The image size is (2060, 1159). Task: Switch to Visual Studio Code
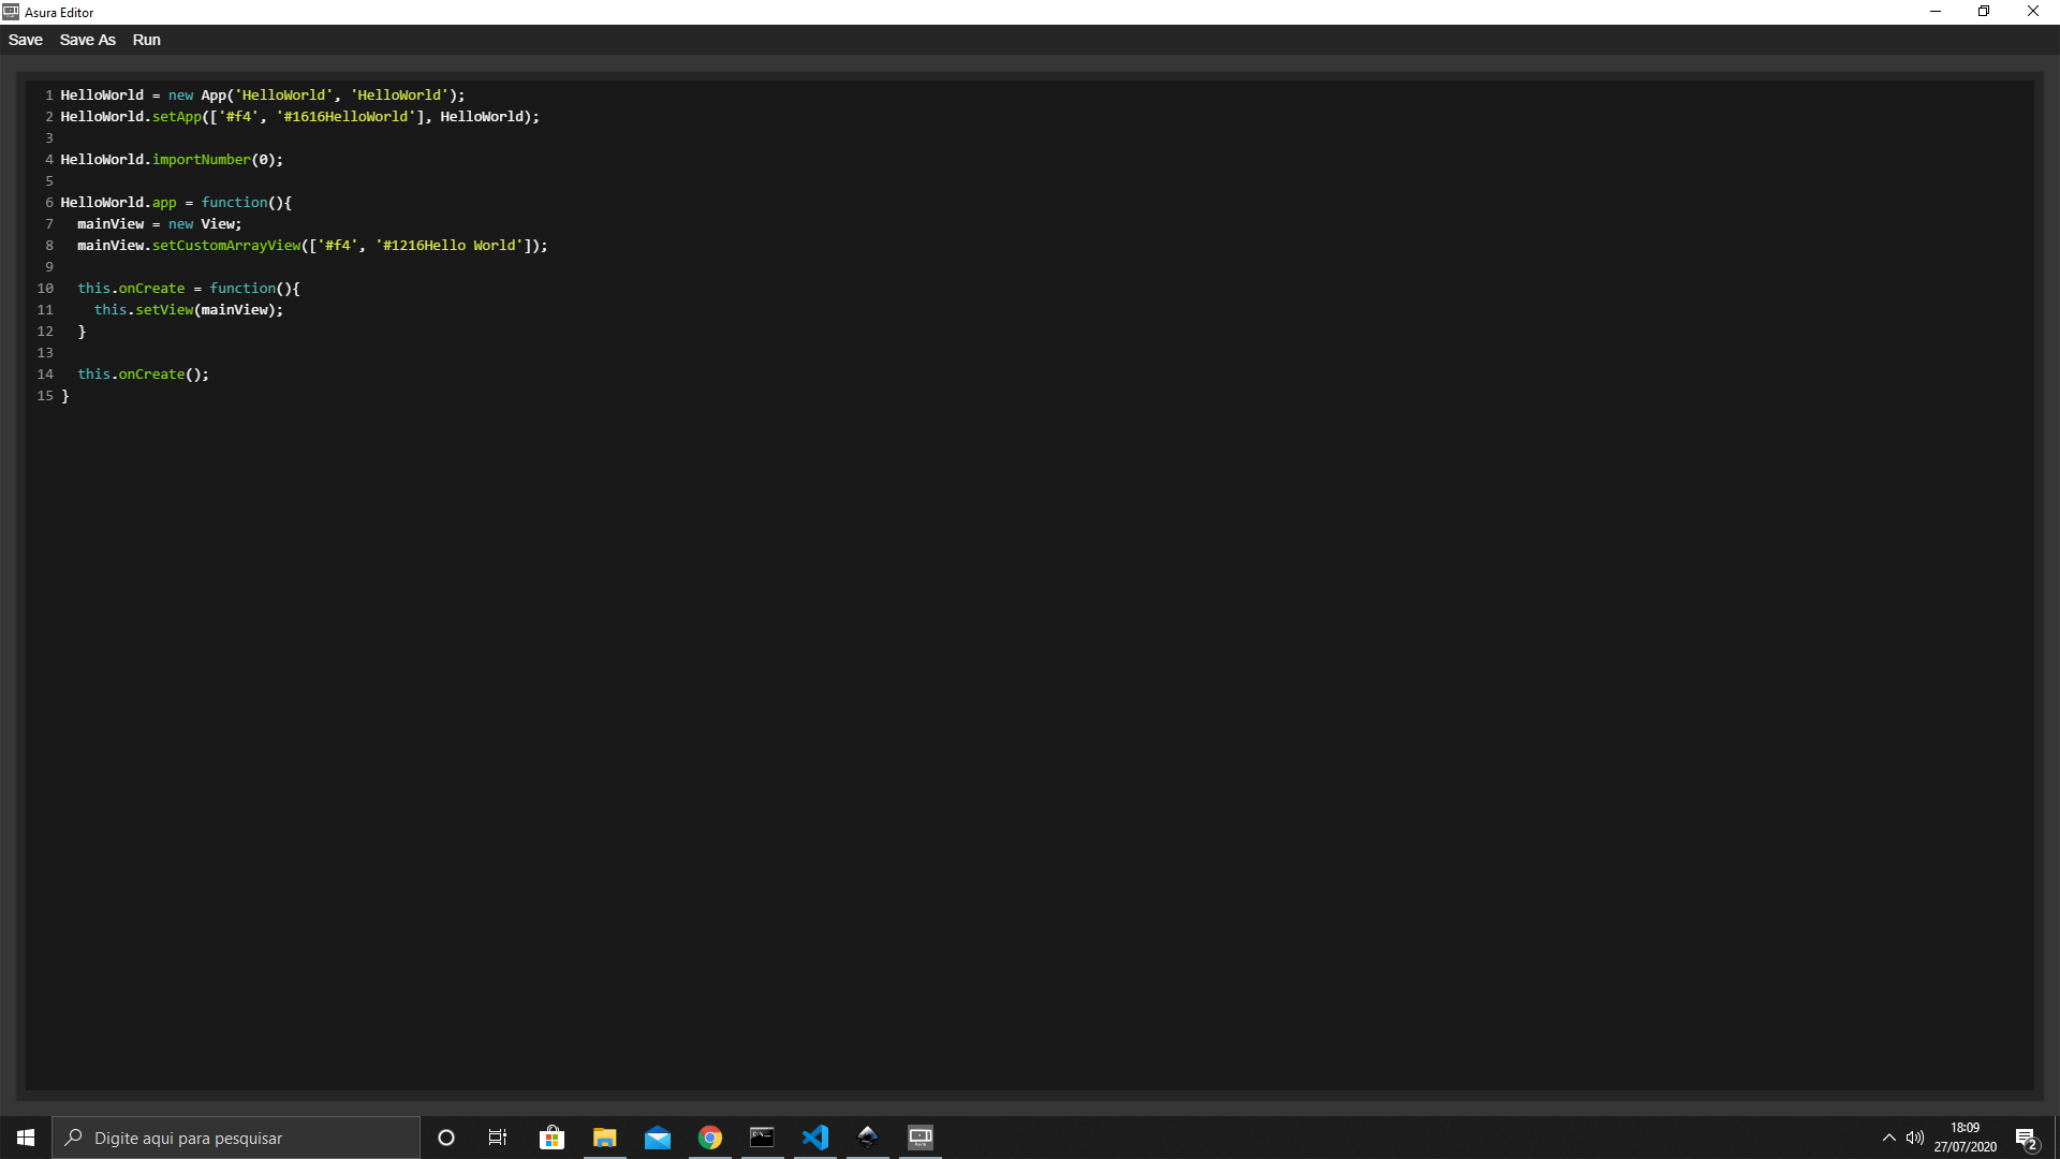click(x=815, y=1137)
